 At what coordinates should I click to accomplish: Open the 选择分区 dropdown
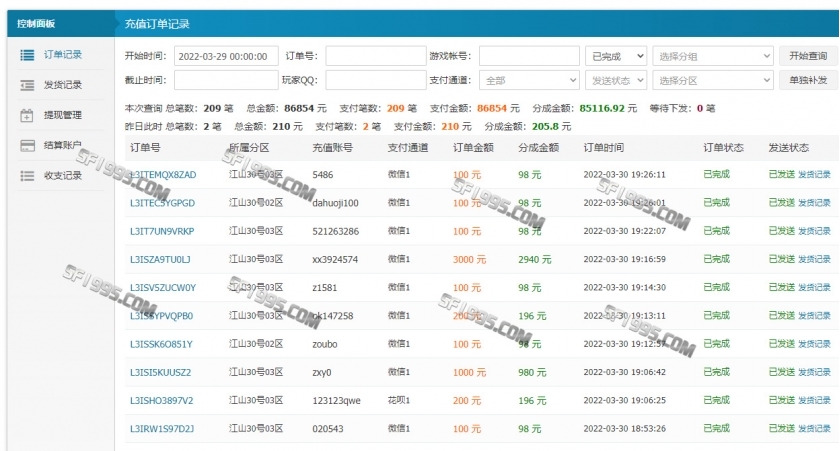[x=713, y=80]
